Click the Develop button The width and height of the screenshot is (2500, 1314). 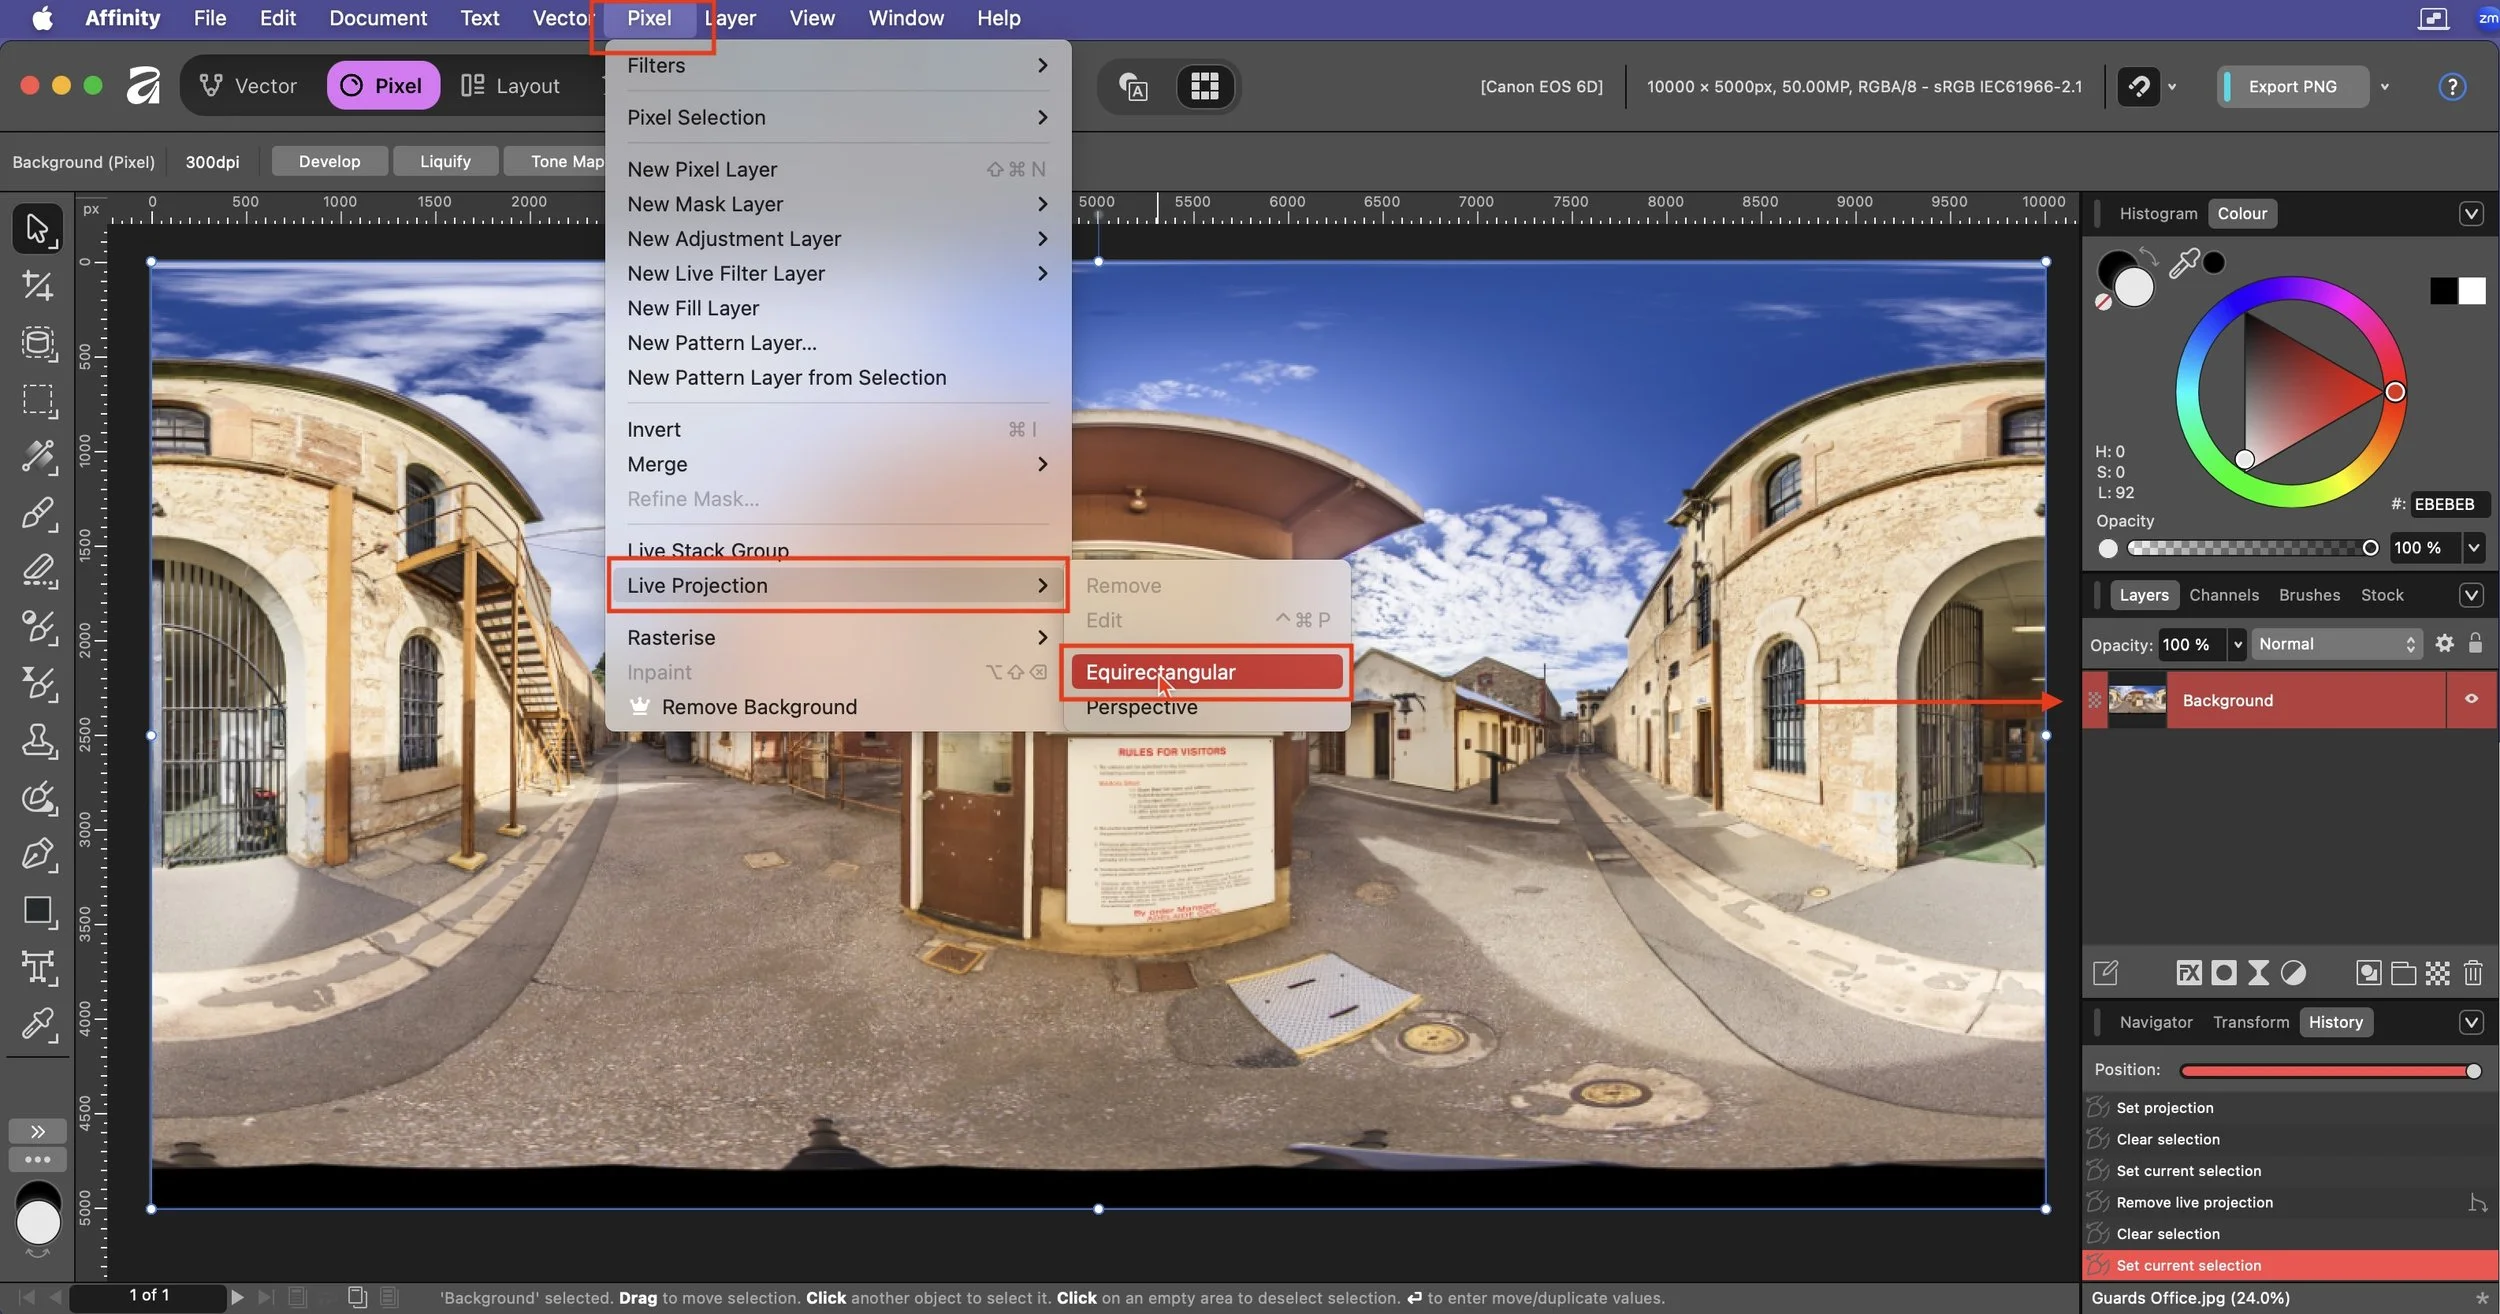tap(329, 161)
